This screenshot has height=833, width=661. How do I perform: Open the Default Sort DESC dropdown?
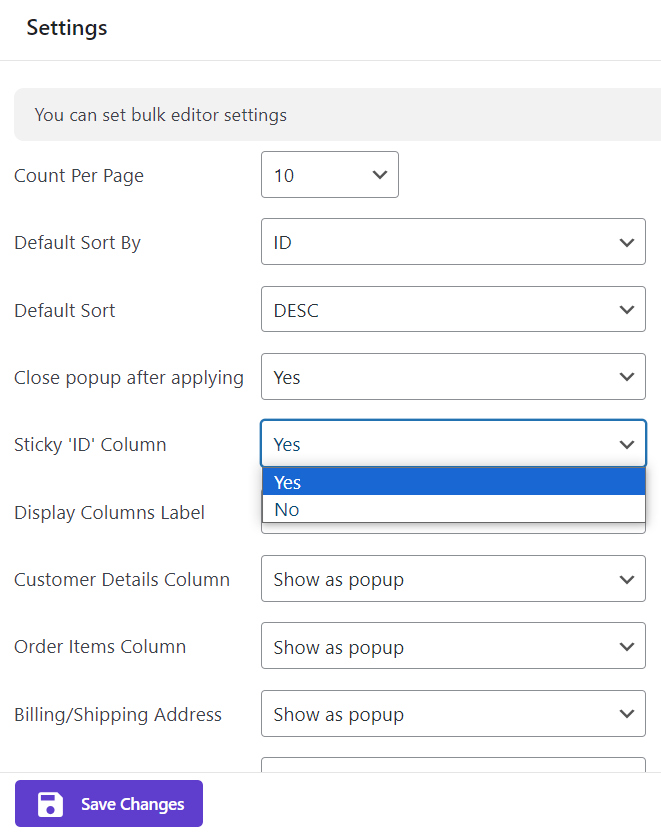[x=452, y=310]
